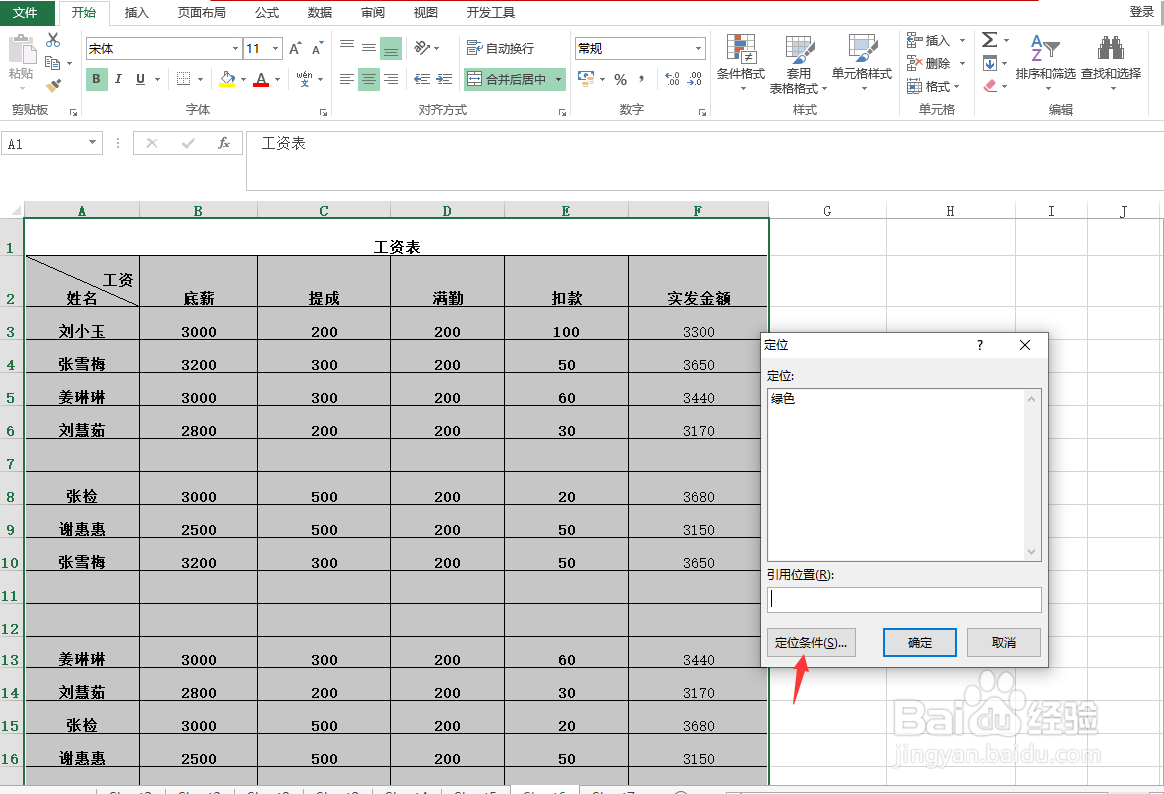The height and width of the screenshot is (794, 1164).
Task: Click 定位条件(S)... button in dialog
Action: (811, 643)
